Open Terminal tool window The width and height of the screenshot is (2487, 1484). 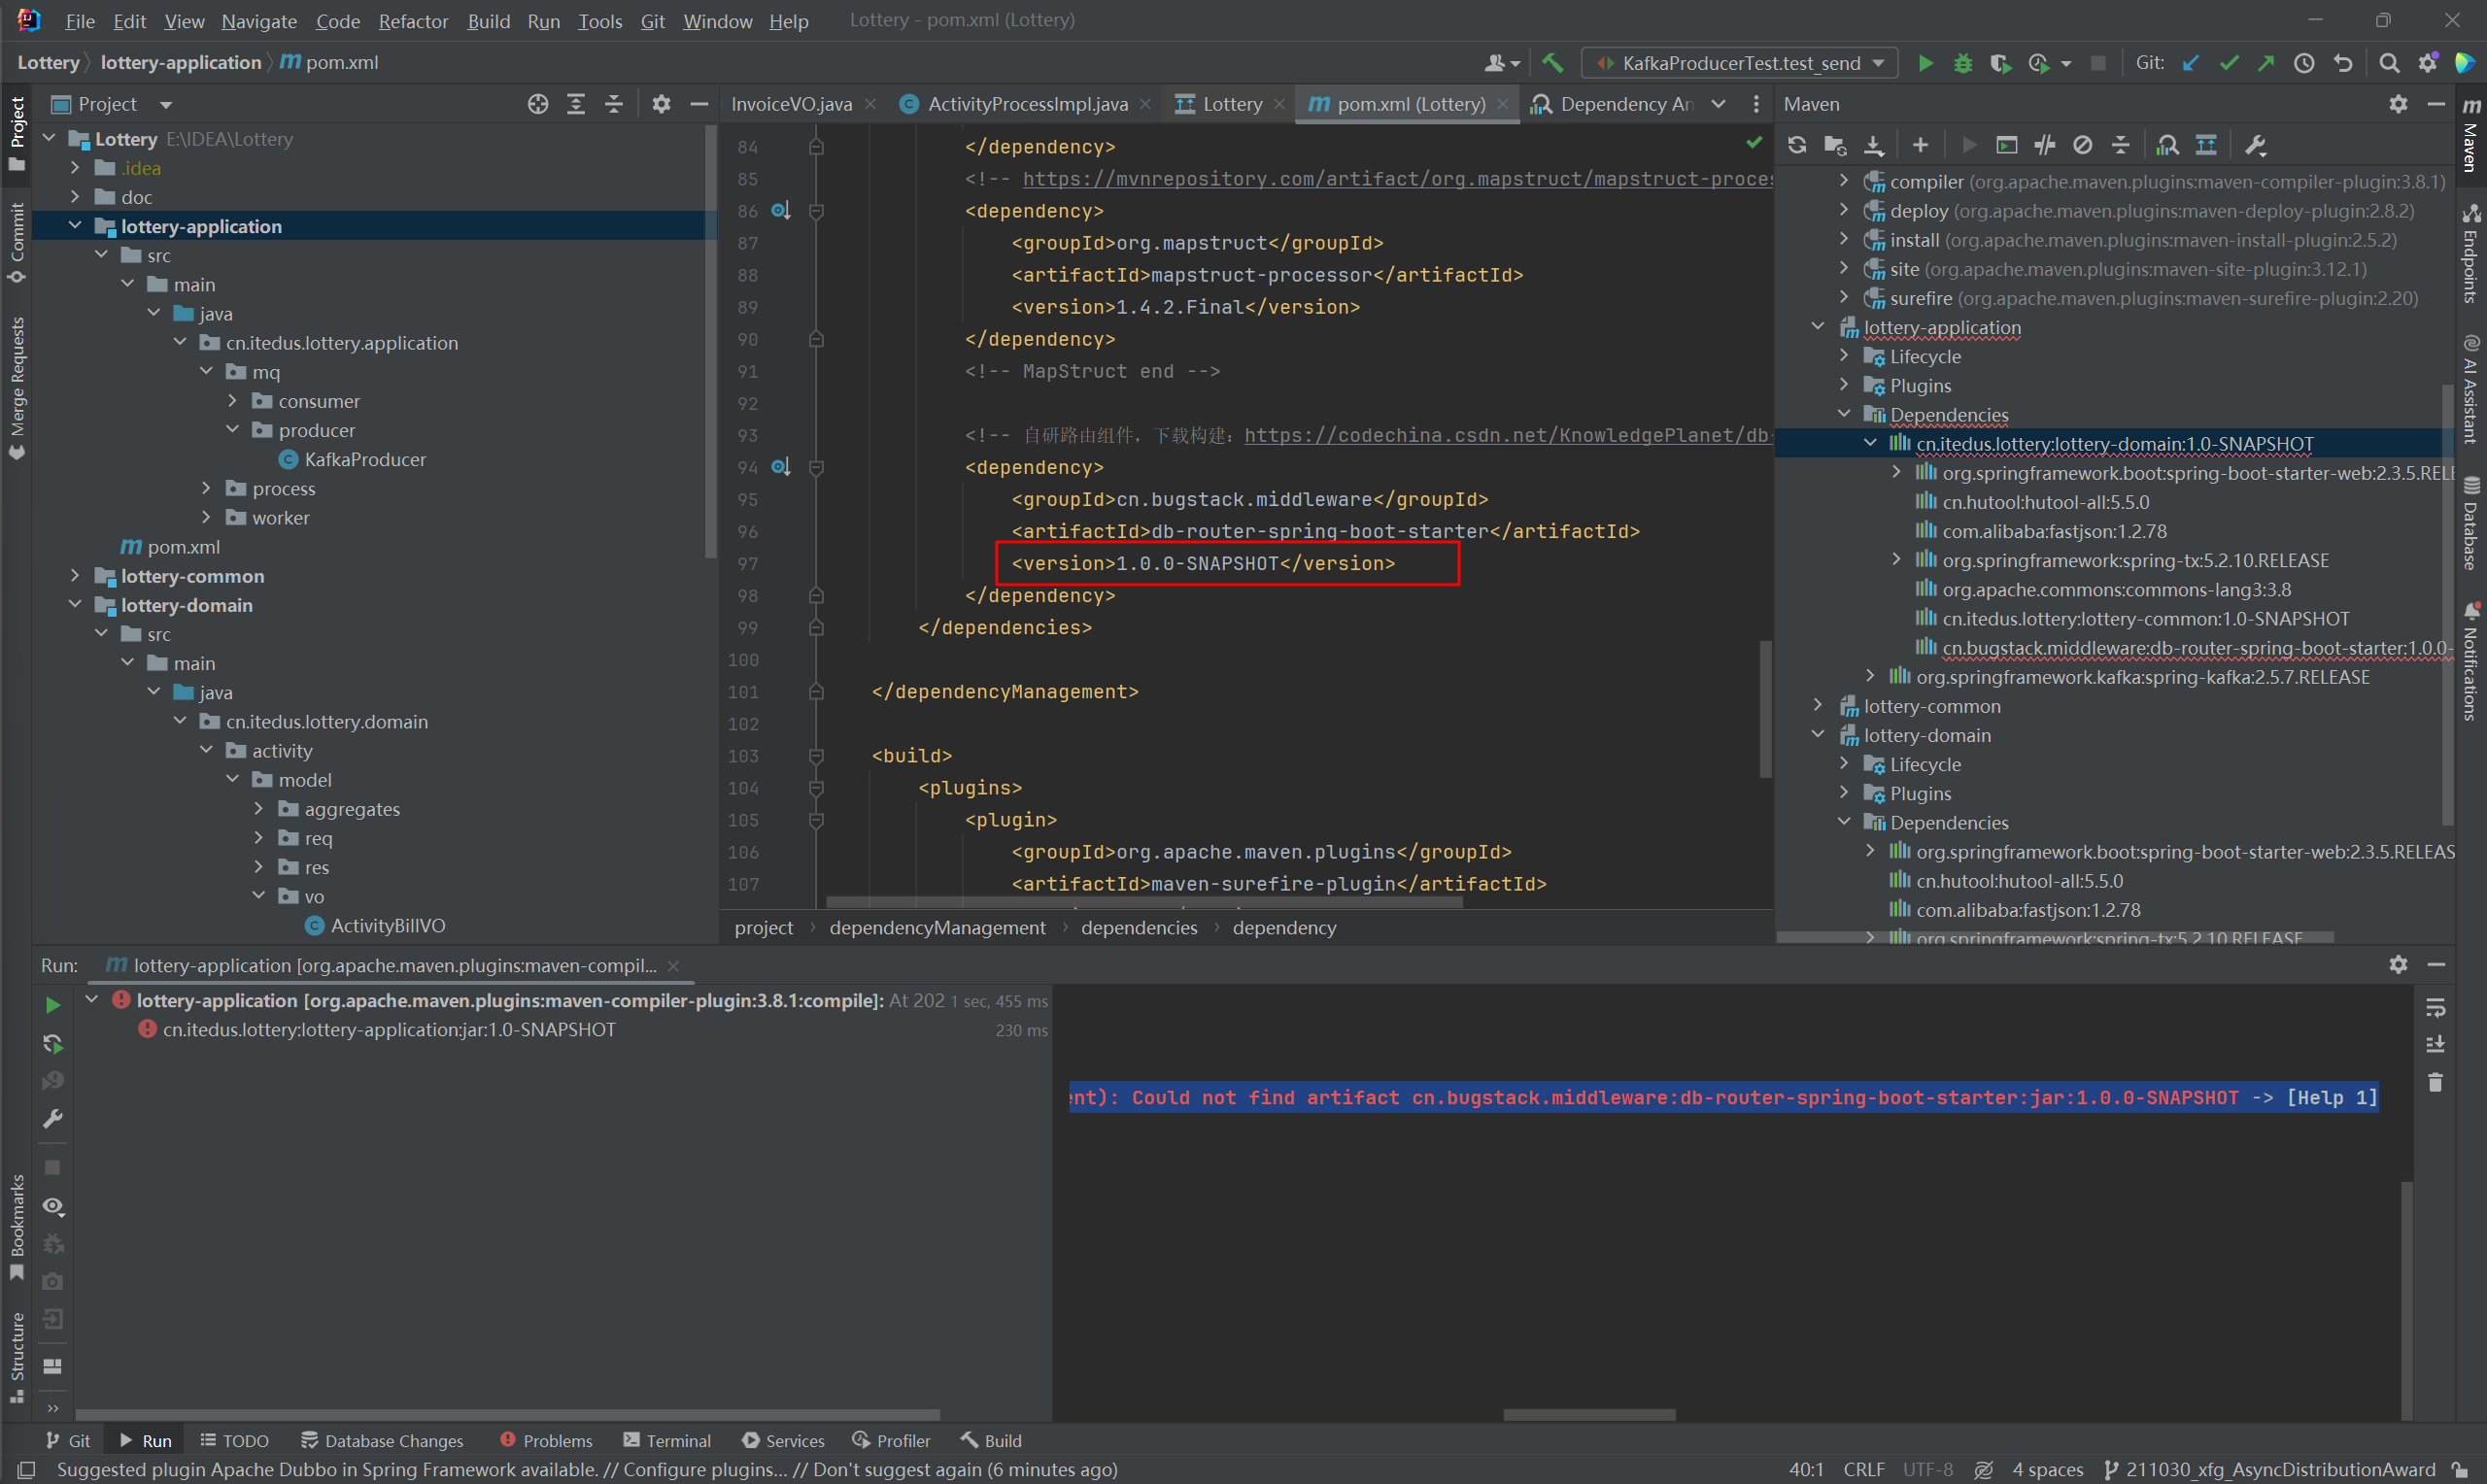pyautogui.click(x=667, y=1441)
